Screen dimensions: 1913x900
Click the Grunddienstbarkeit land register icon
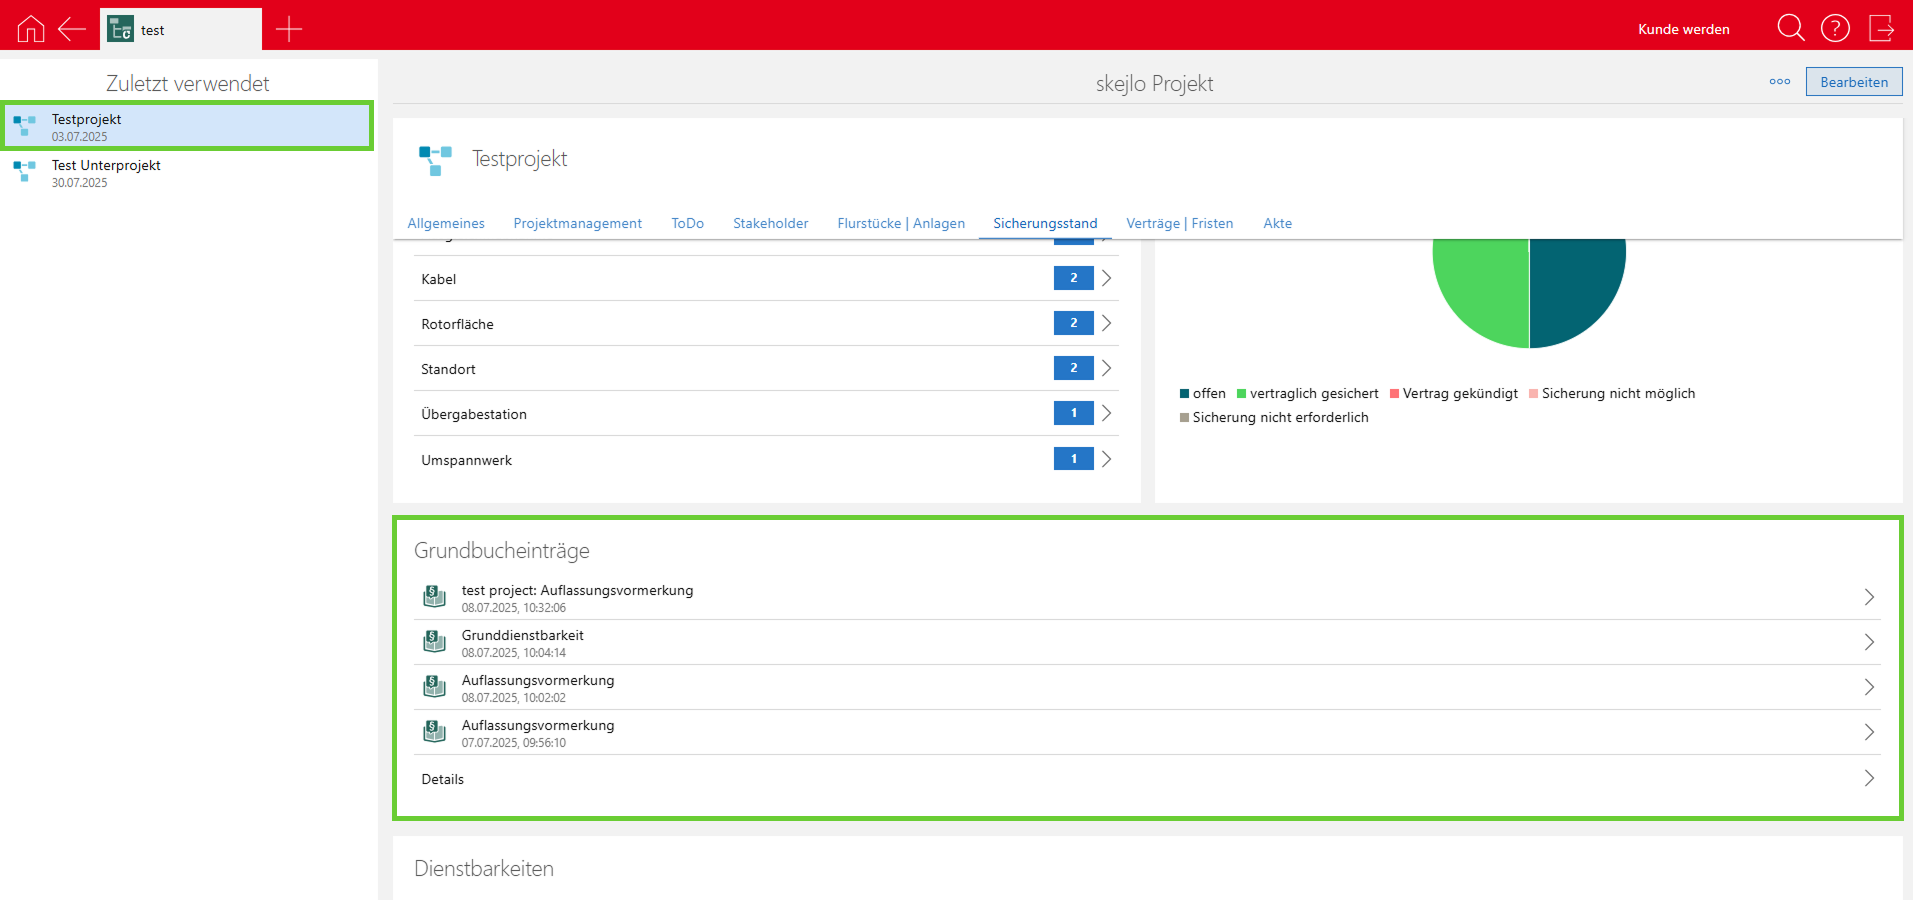point(434,642)
